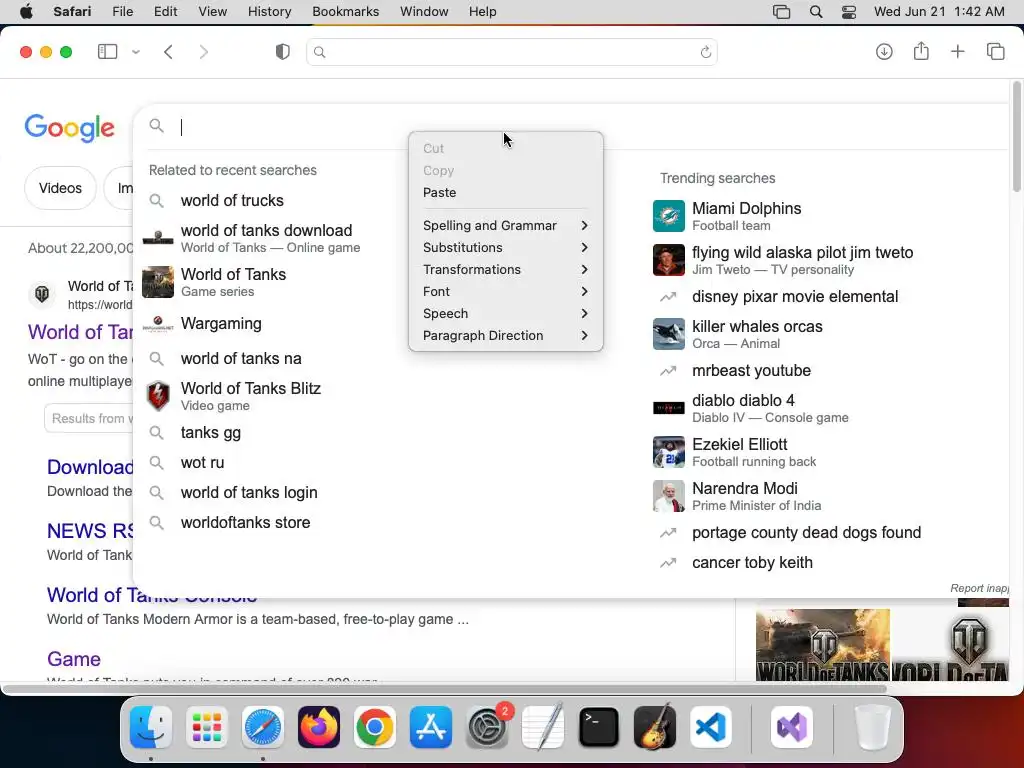Open the View menu
1024x768 pixels.
[x=212, y=12]
